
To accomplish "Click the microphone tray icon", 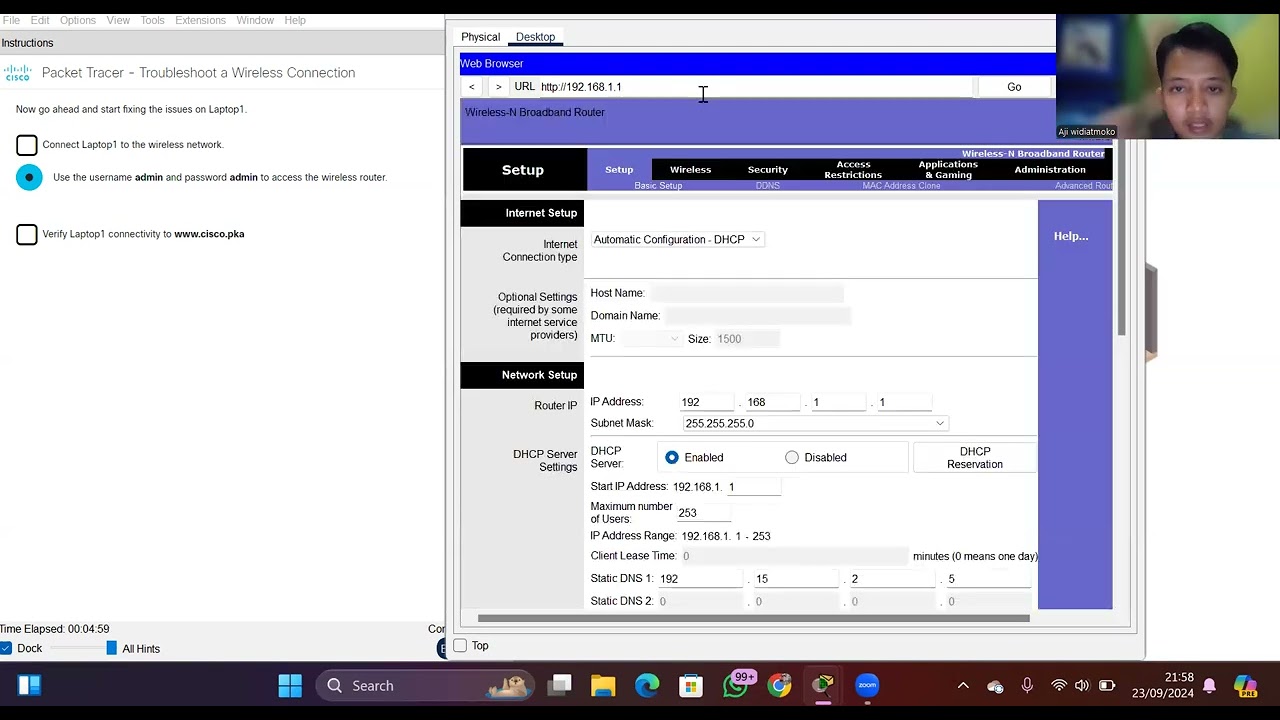I will pos(1027,686).
